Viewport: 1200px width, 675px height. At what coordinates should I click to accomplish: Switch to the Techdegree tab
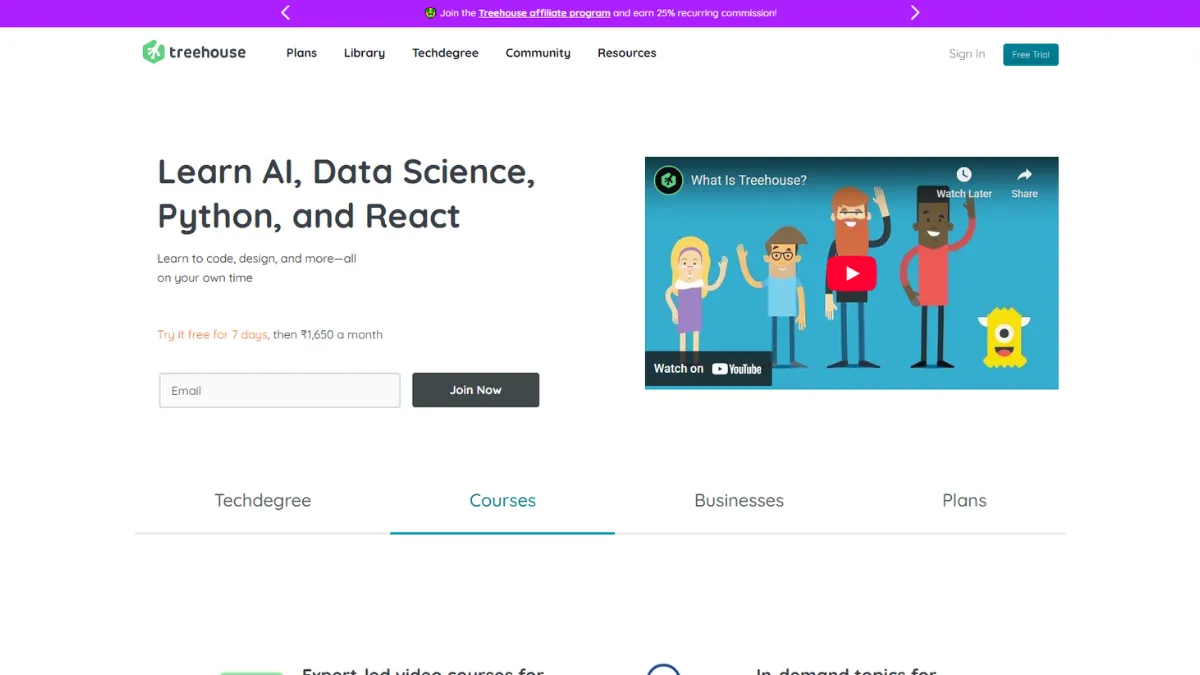(263, 501)
